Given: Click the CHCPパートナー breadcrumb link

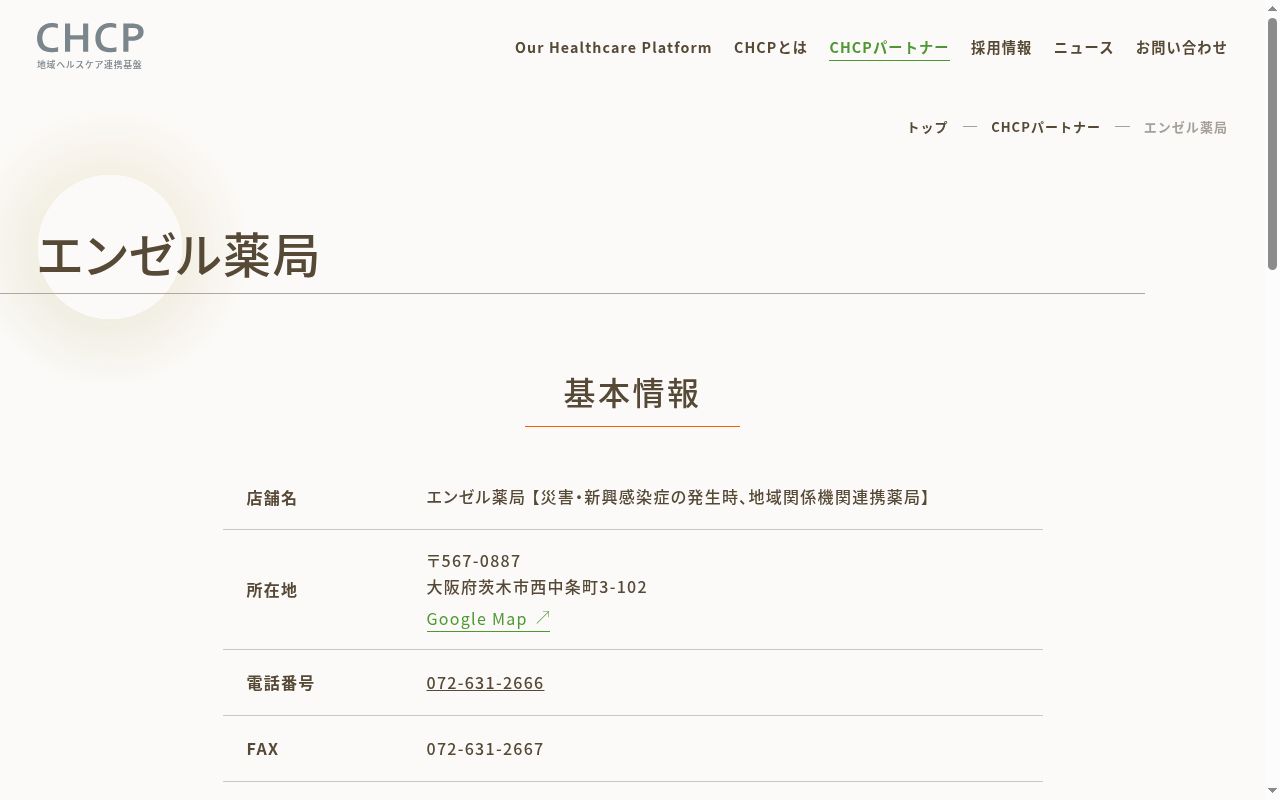Looking at the screenshot, I should [x=1045, y=127].
